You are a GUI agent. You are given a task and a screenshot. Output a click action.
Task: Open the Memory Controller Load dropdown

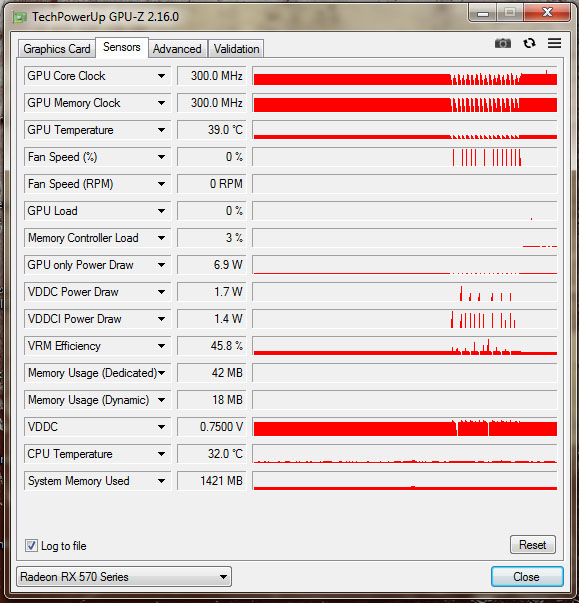click(161, 238)
